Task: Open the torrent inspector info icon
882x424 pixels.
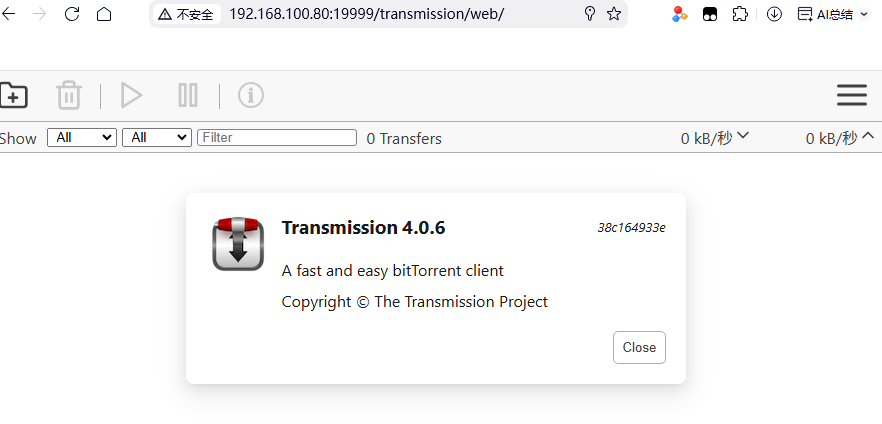Action: pyautogui.click(x=250, y=95)
